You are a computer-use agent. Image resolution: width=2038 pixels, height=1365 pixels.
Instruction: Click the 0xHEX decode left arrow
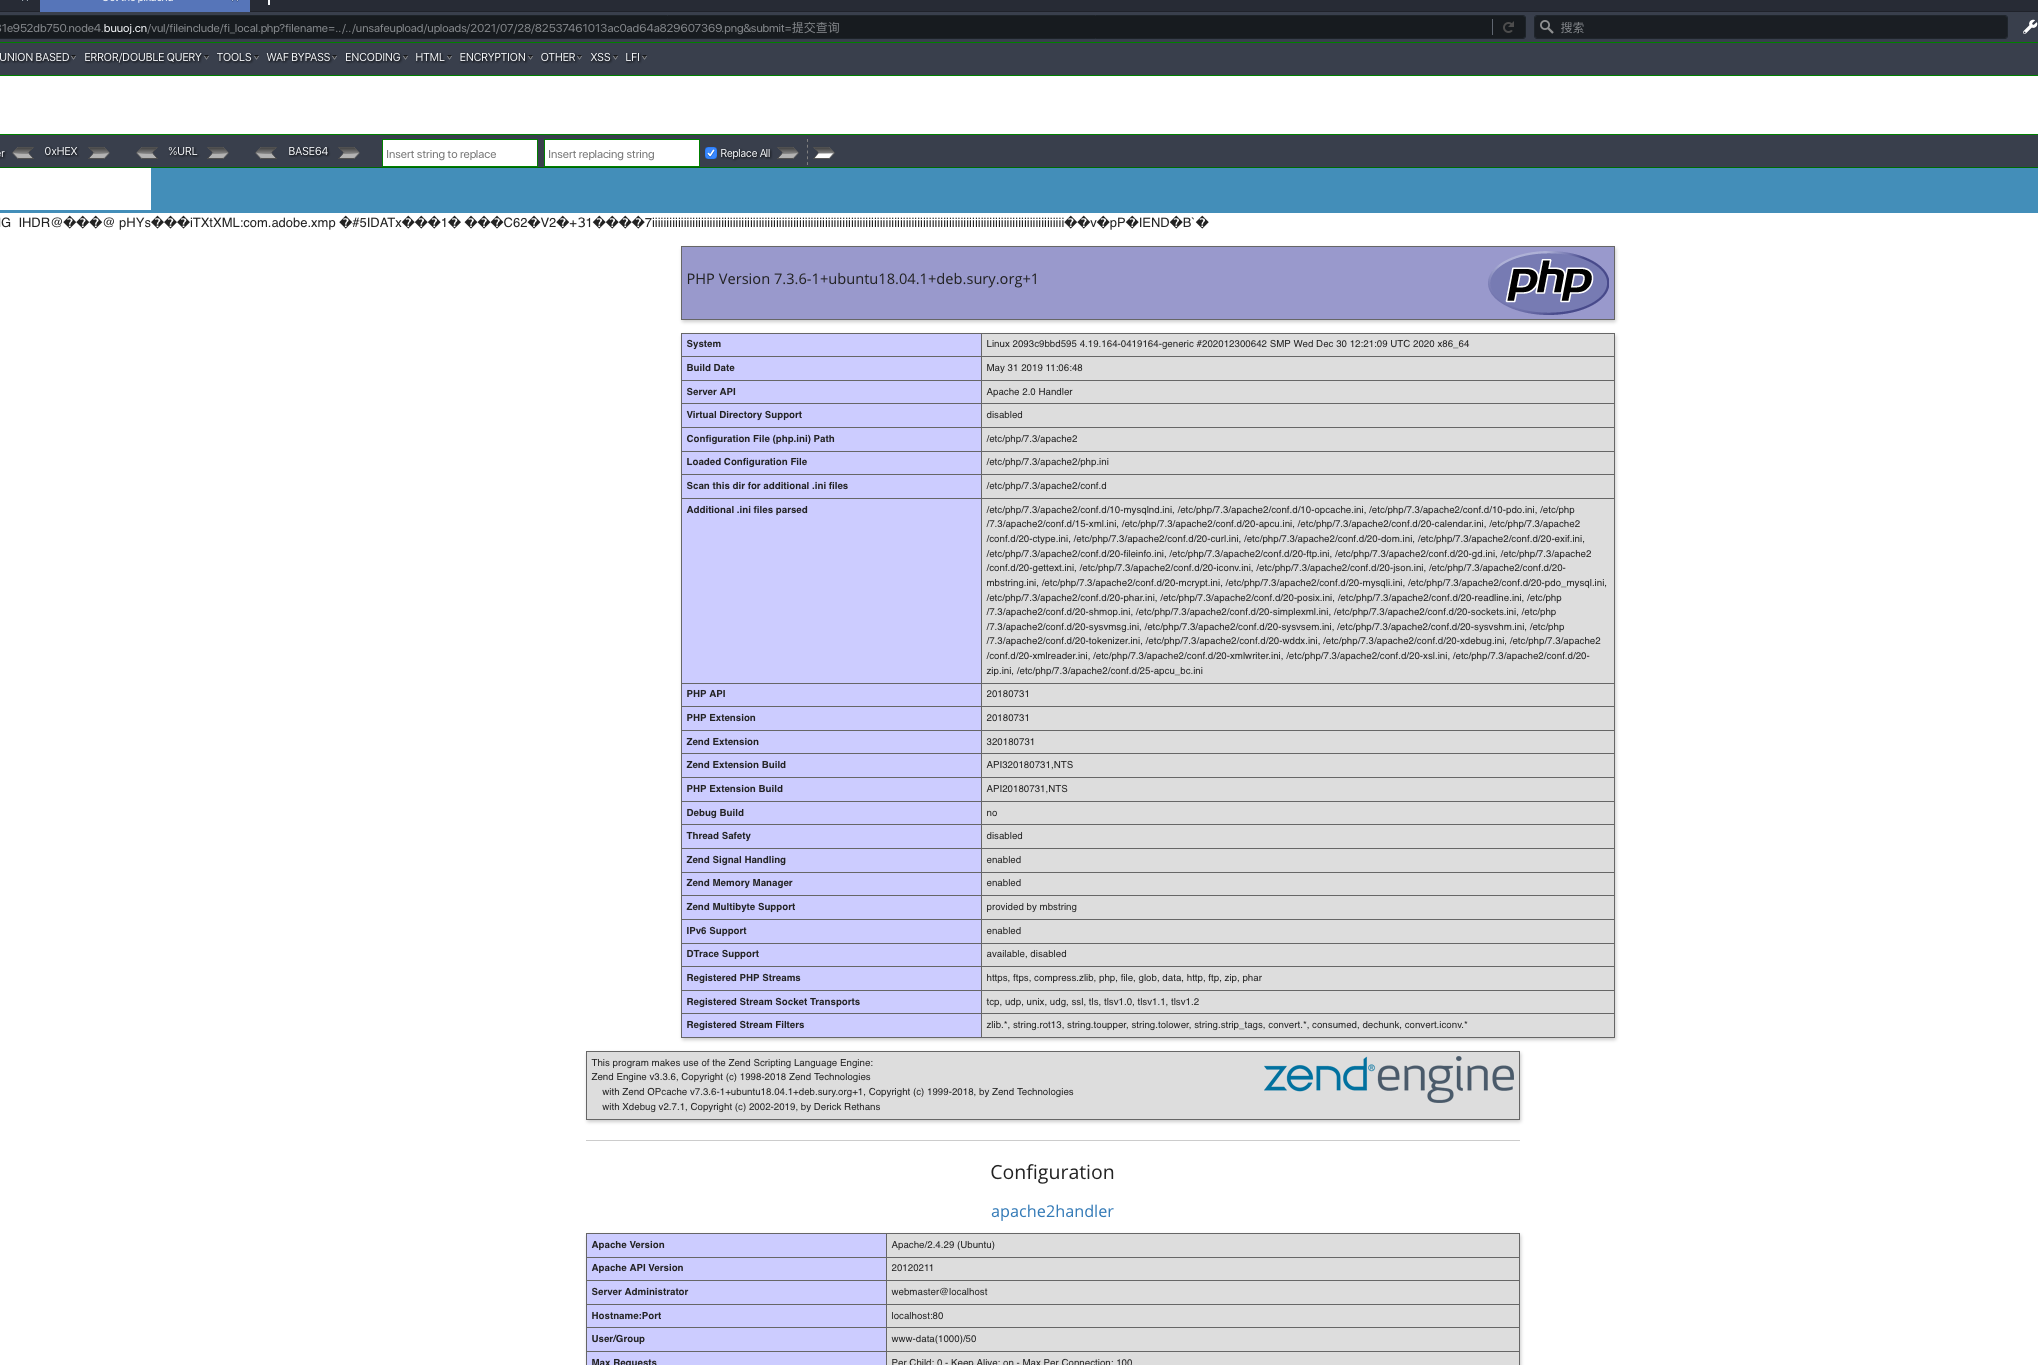pyautogui.click(x=23, y=153)
